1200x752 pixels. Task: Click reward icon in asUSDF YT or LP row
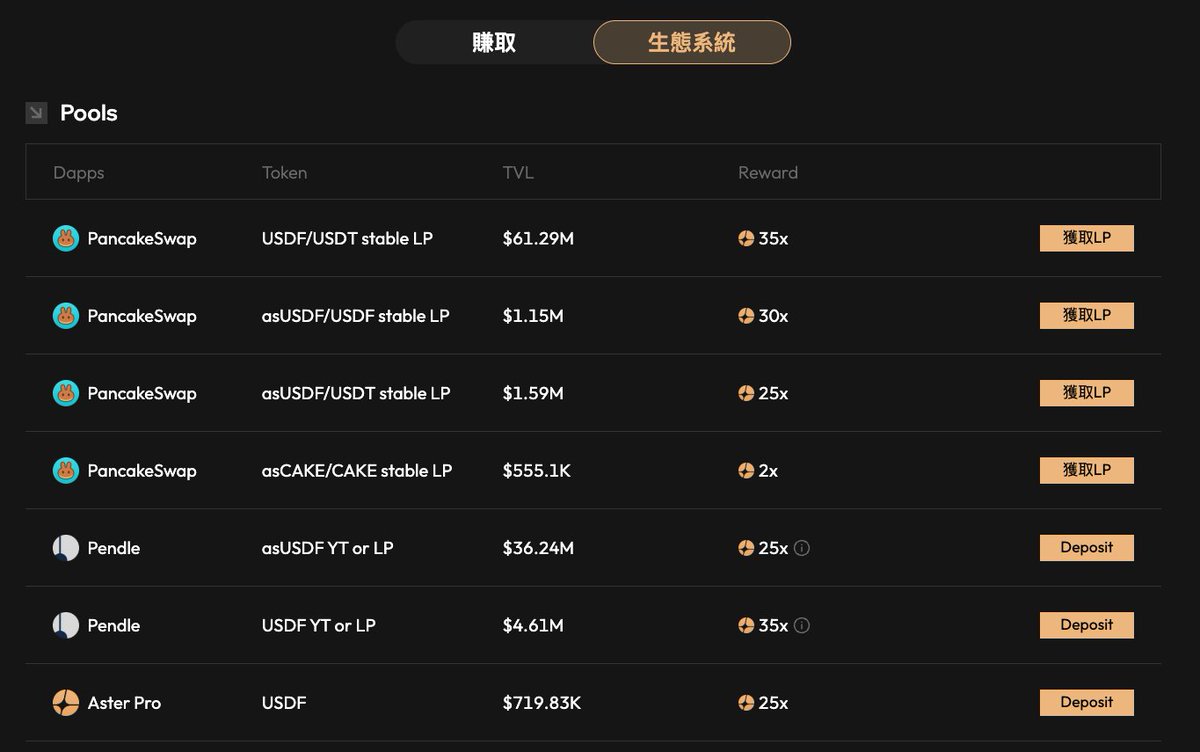point(746,548)
